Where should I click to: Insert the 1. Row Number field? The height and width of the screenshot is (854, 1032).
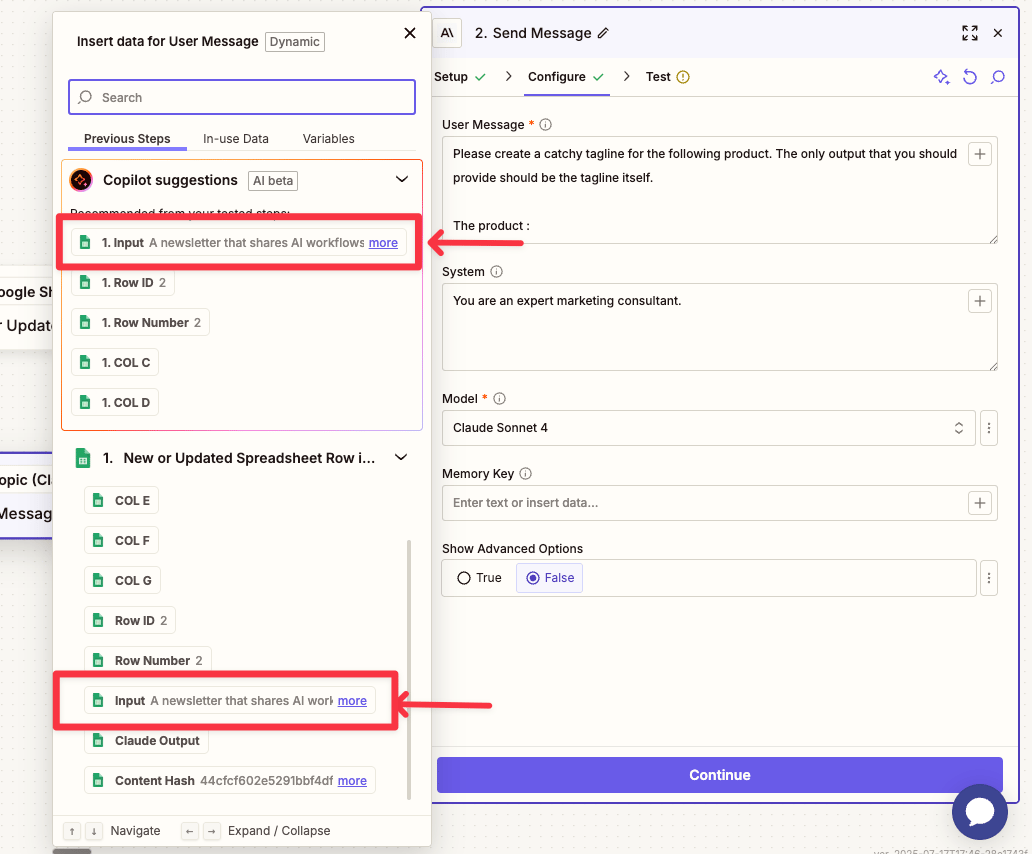click(x=140, y=322)
